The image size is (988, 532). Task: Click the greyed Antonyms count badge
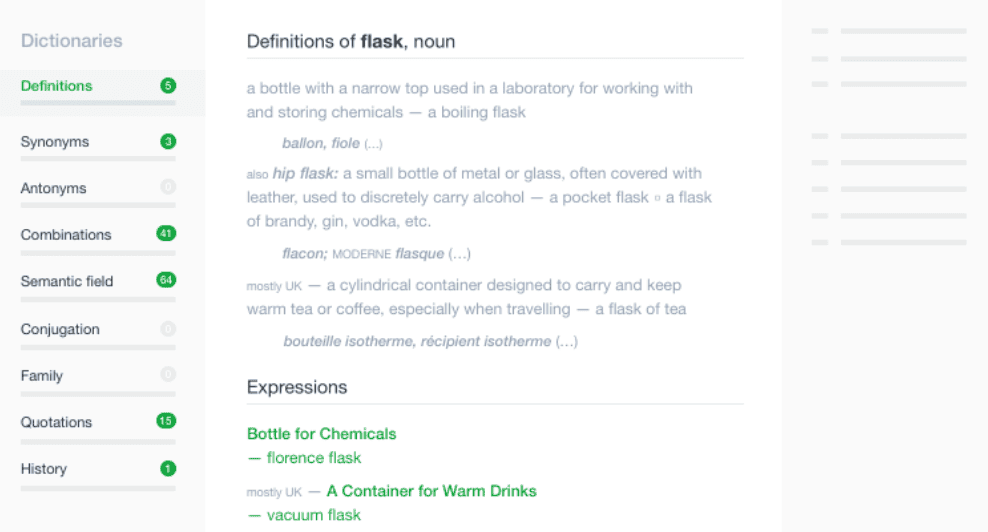pos(168,187)
